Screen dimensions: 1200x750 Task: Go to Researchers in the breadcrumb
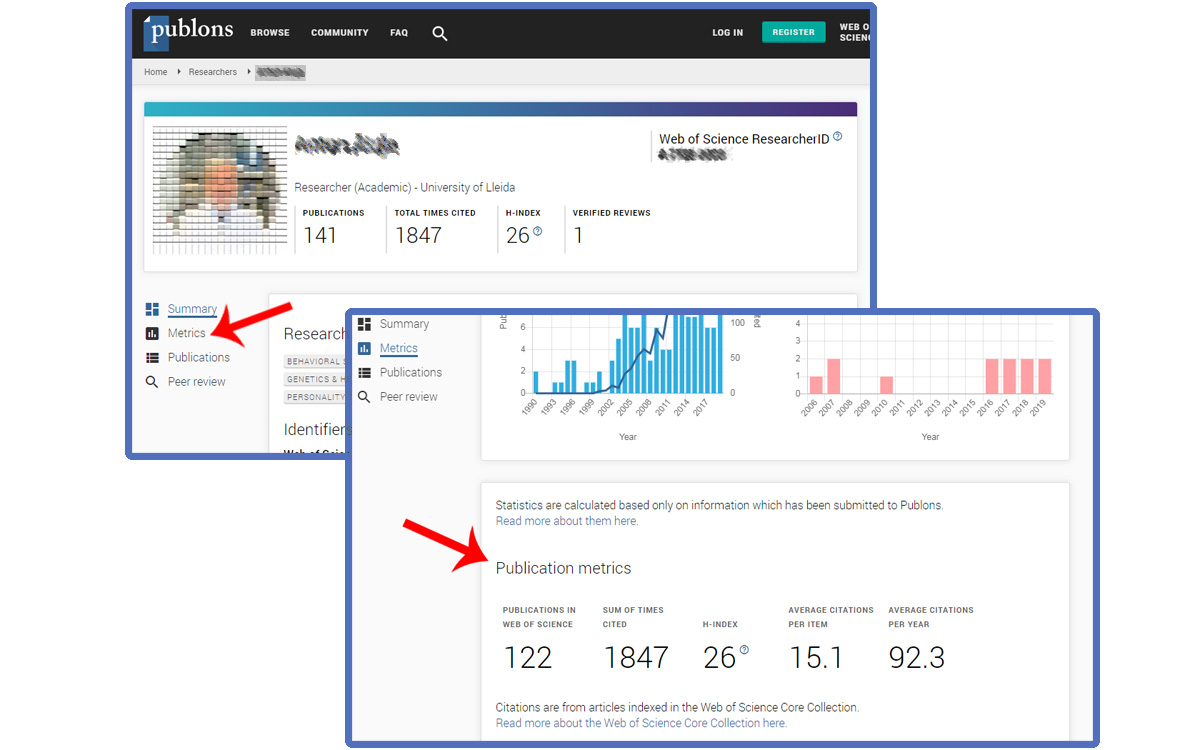tap(213, 72)
